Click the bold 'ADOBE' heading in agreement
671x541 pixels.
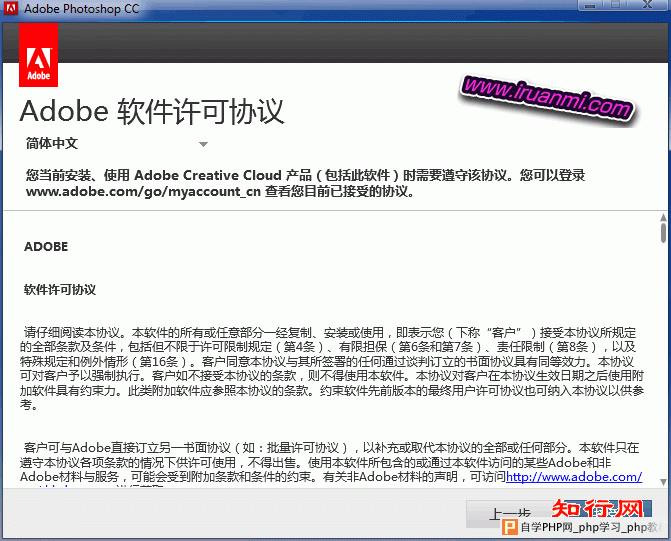(x=46, y=247)
